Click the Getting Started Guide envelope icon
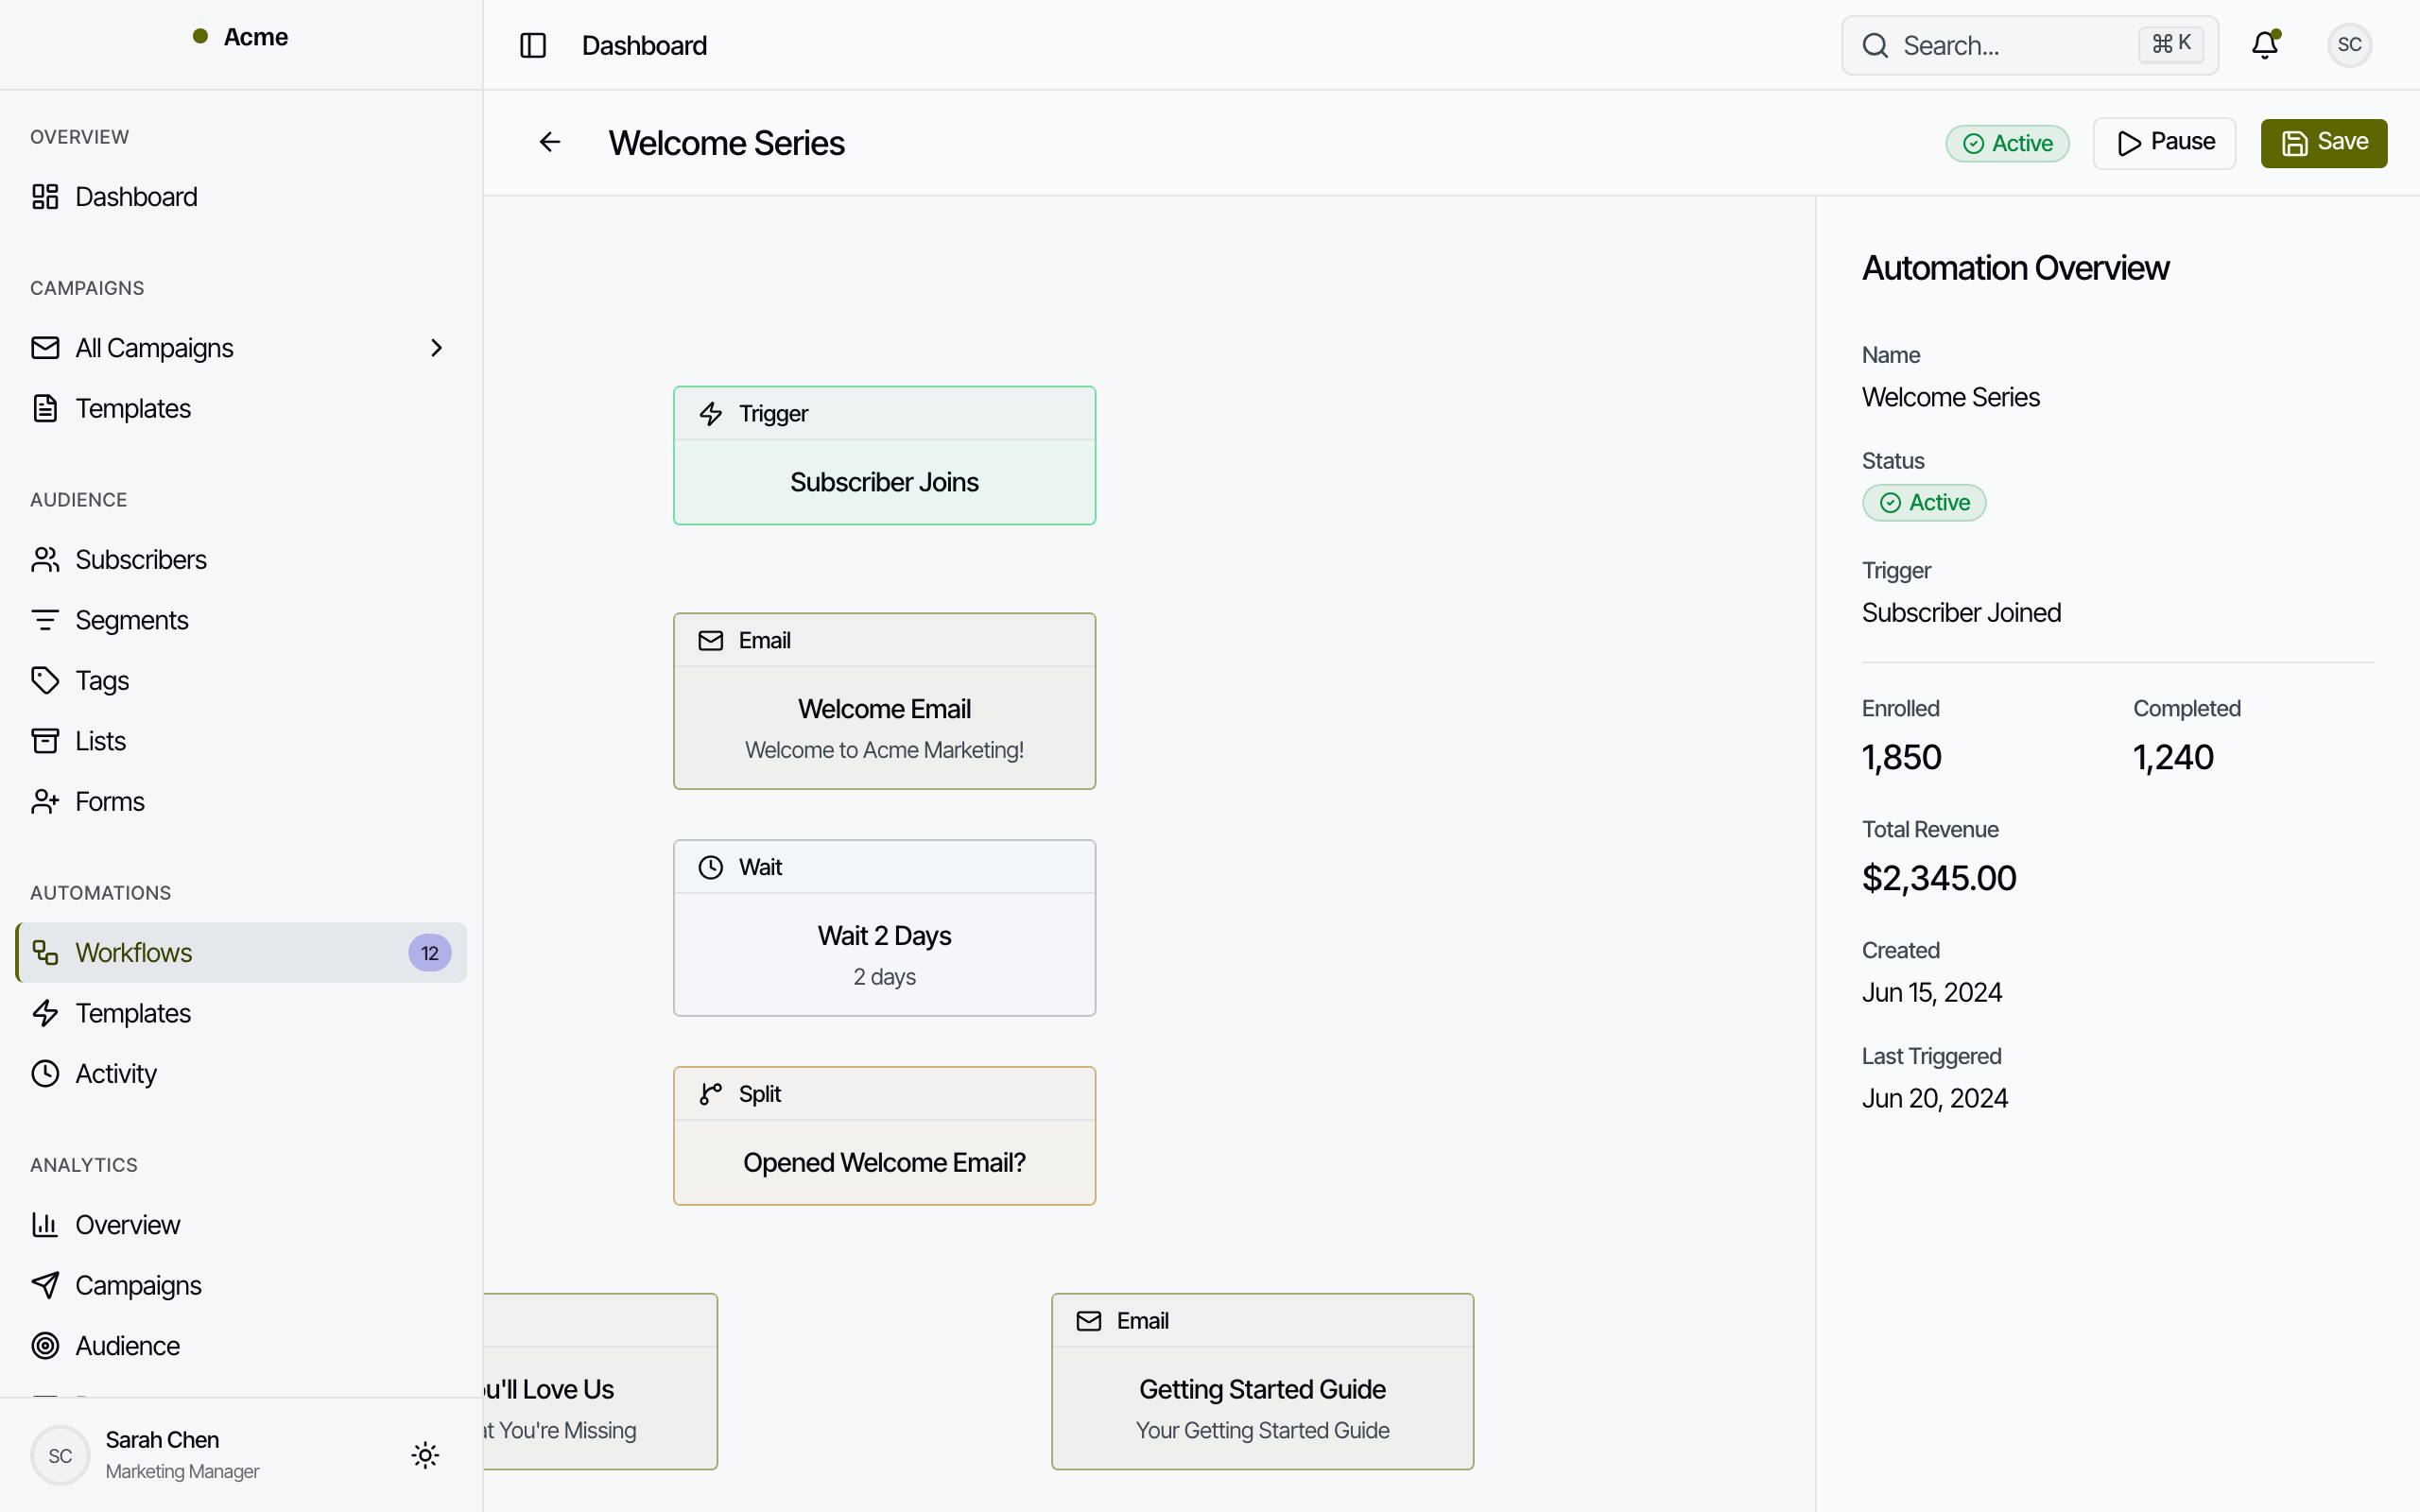This screenshot has width=2420, height=1512. click(1089, 1321)
